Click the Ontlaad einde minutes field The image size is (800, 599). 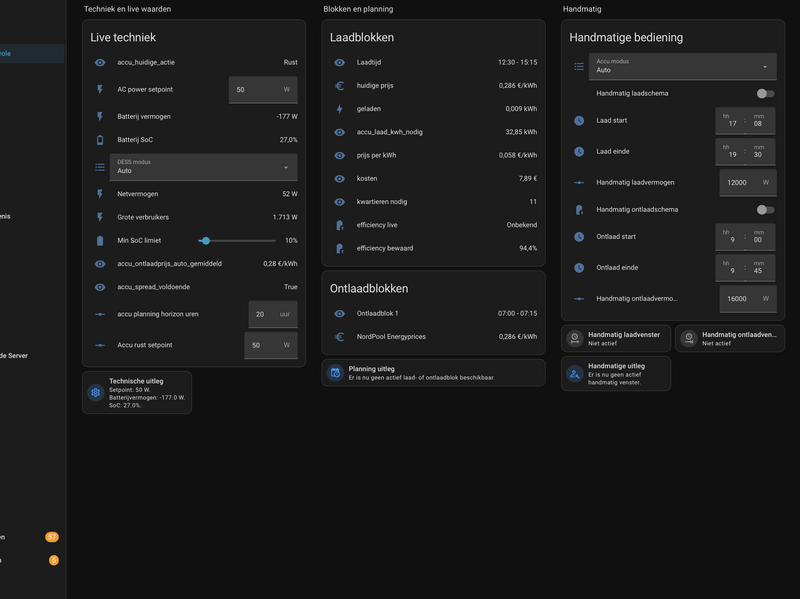click(760, 268)
